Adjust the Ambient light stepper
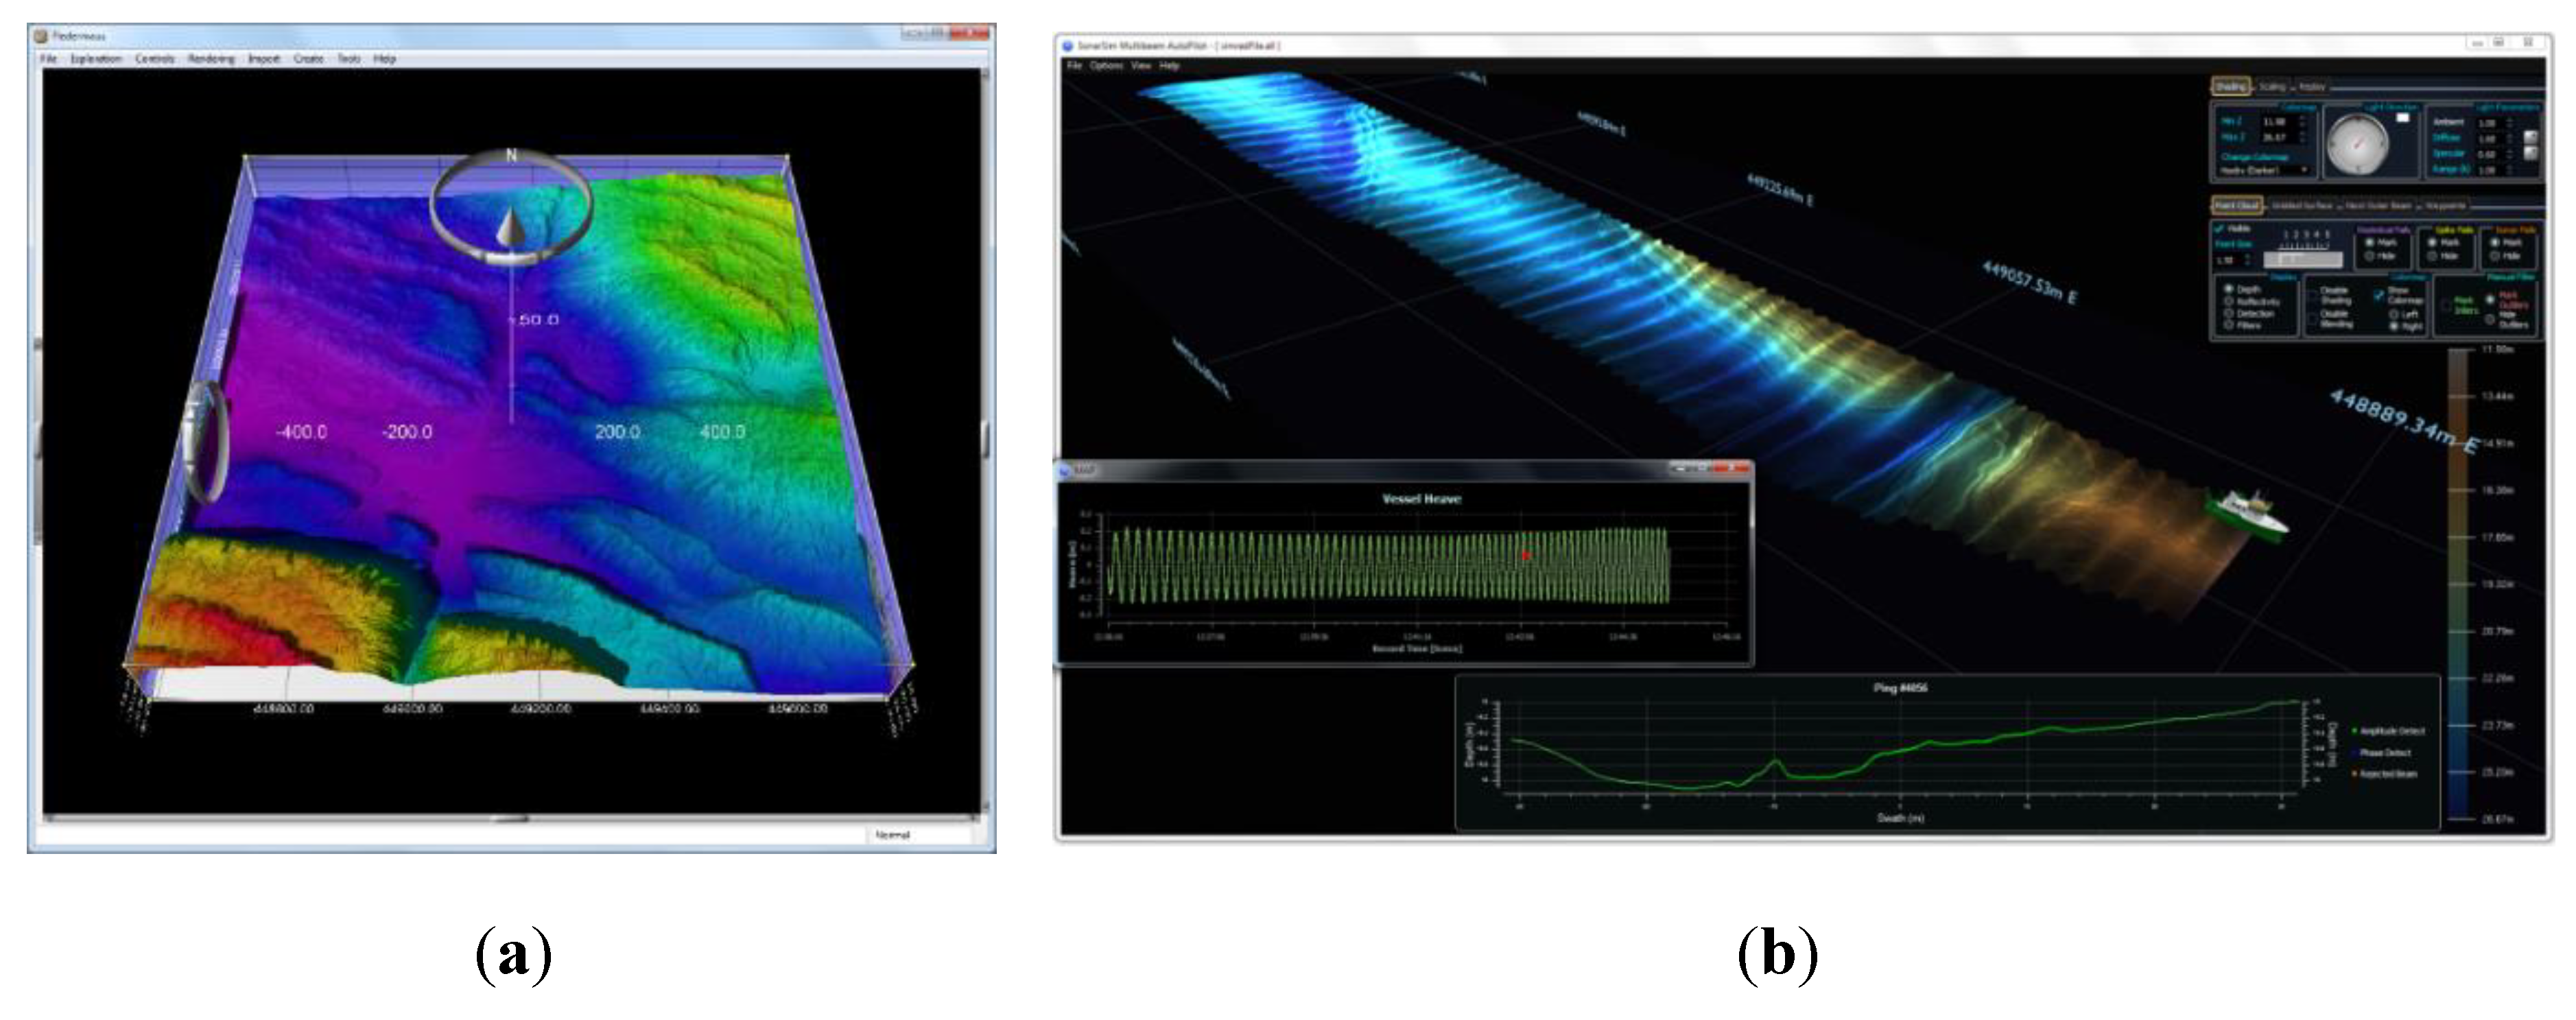The image size is (2576, 1020). point(2510,123)
